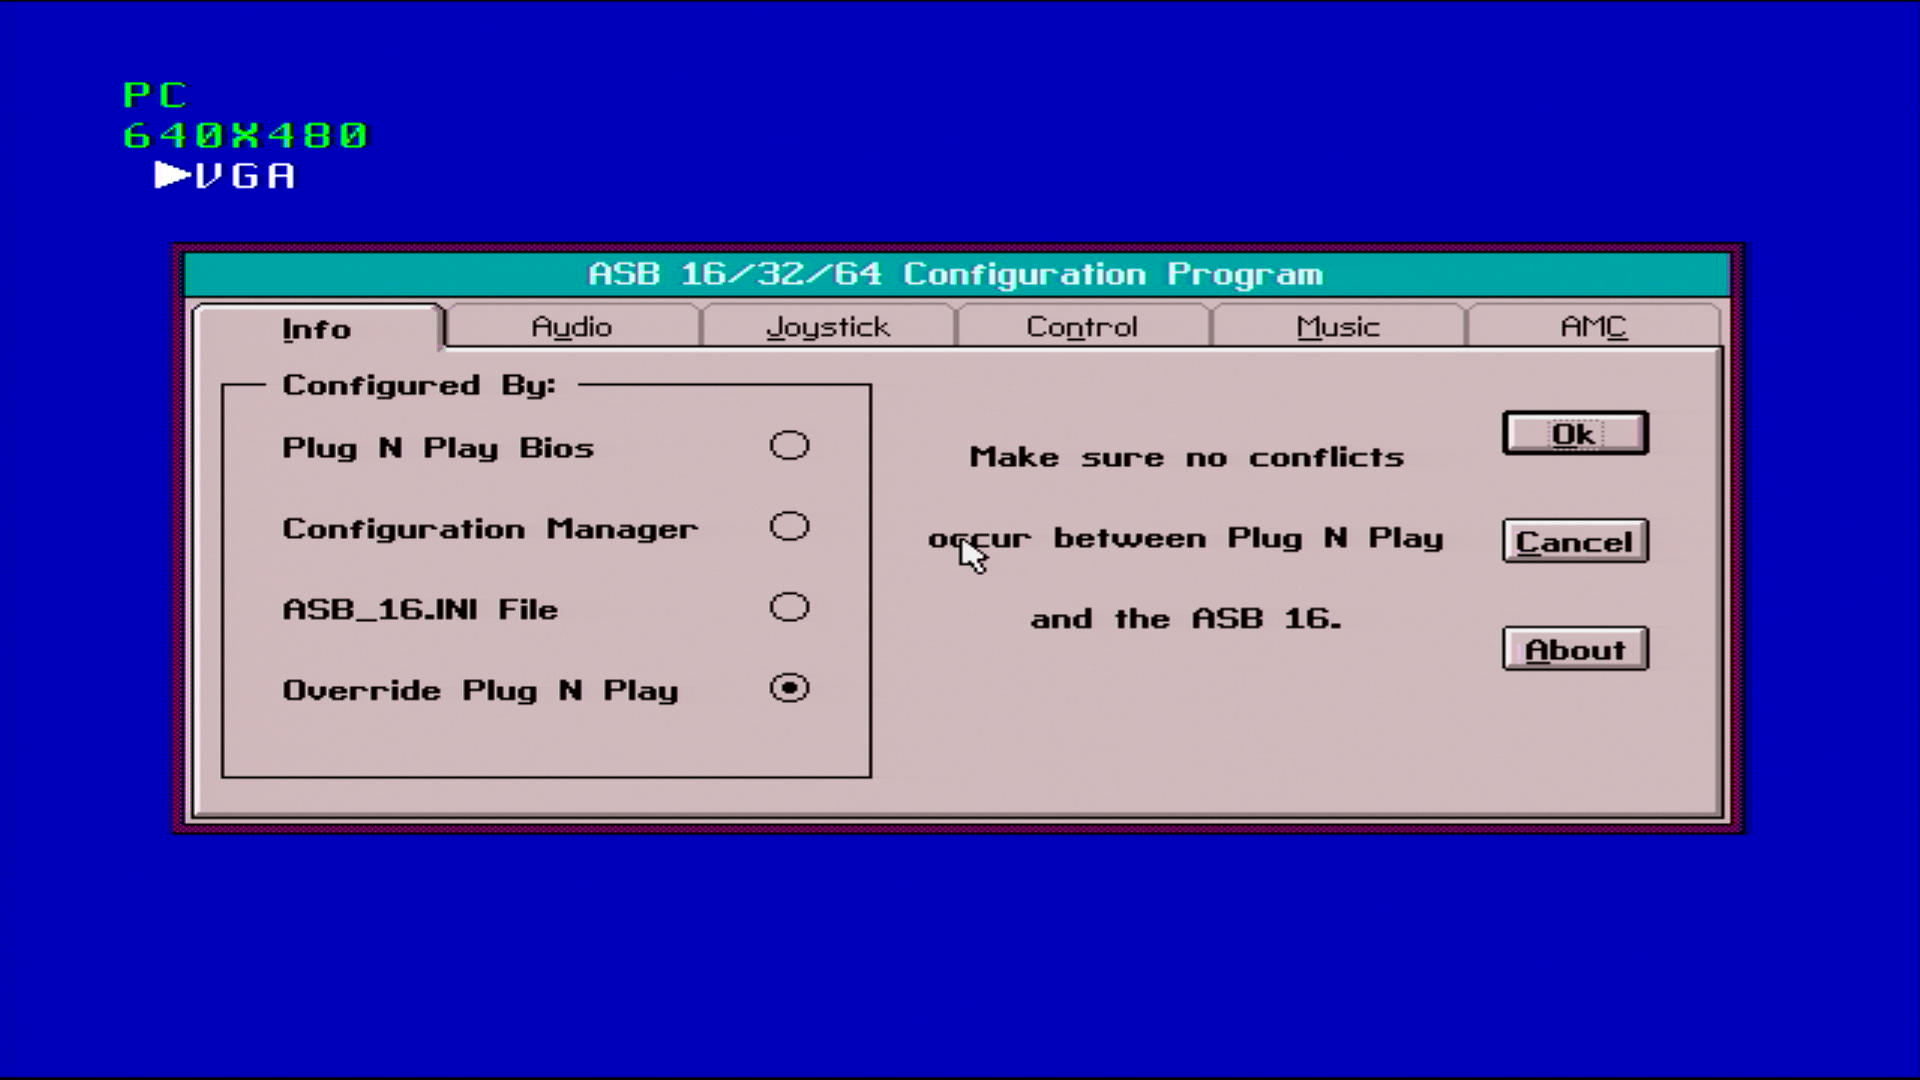Select Plug N Play Bios radio button

coord(789,446)
